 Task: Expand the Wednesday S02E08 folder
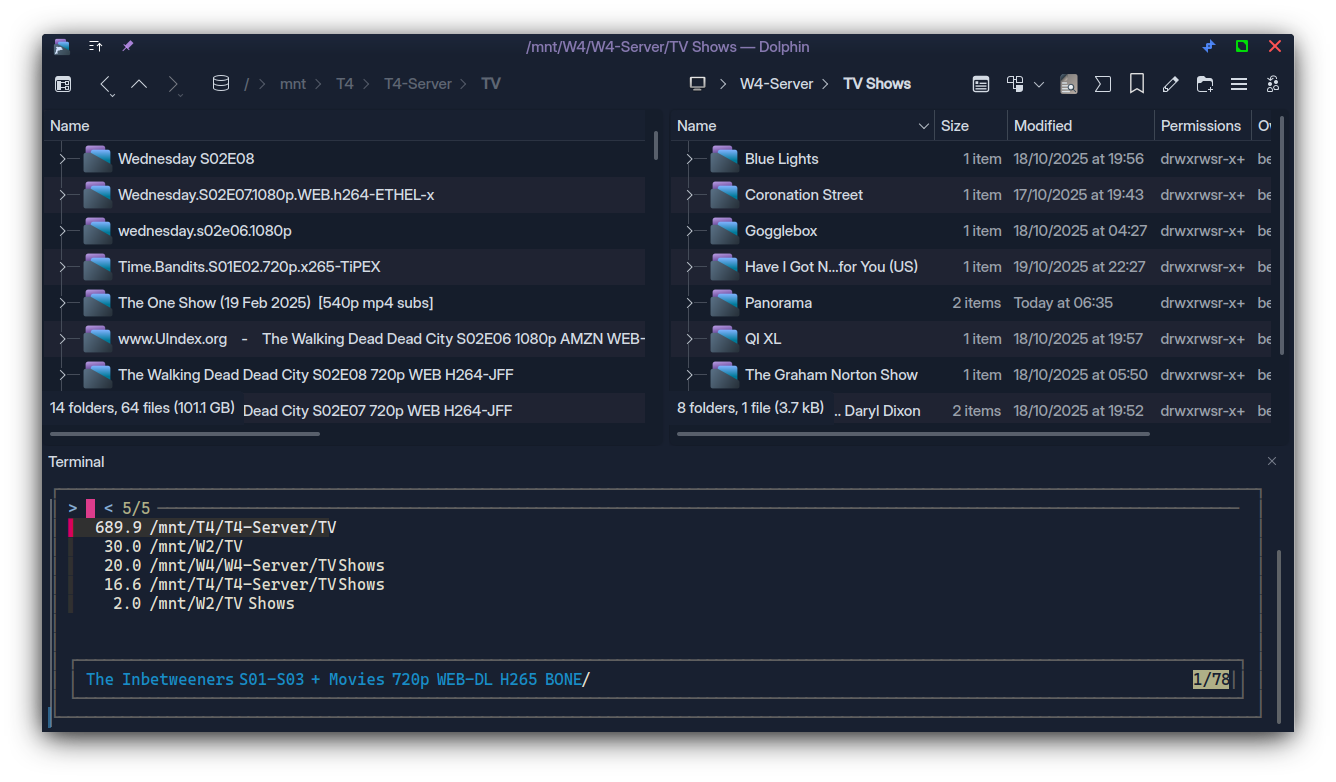pos(62,159)
